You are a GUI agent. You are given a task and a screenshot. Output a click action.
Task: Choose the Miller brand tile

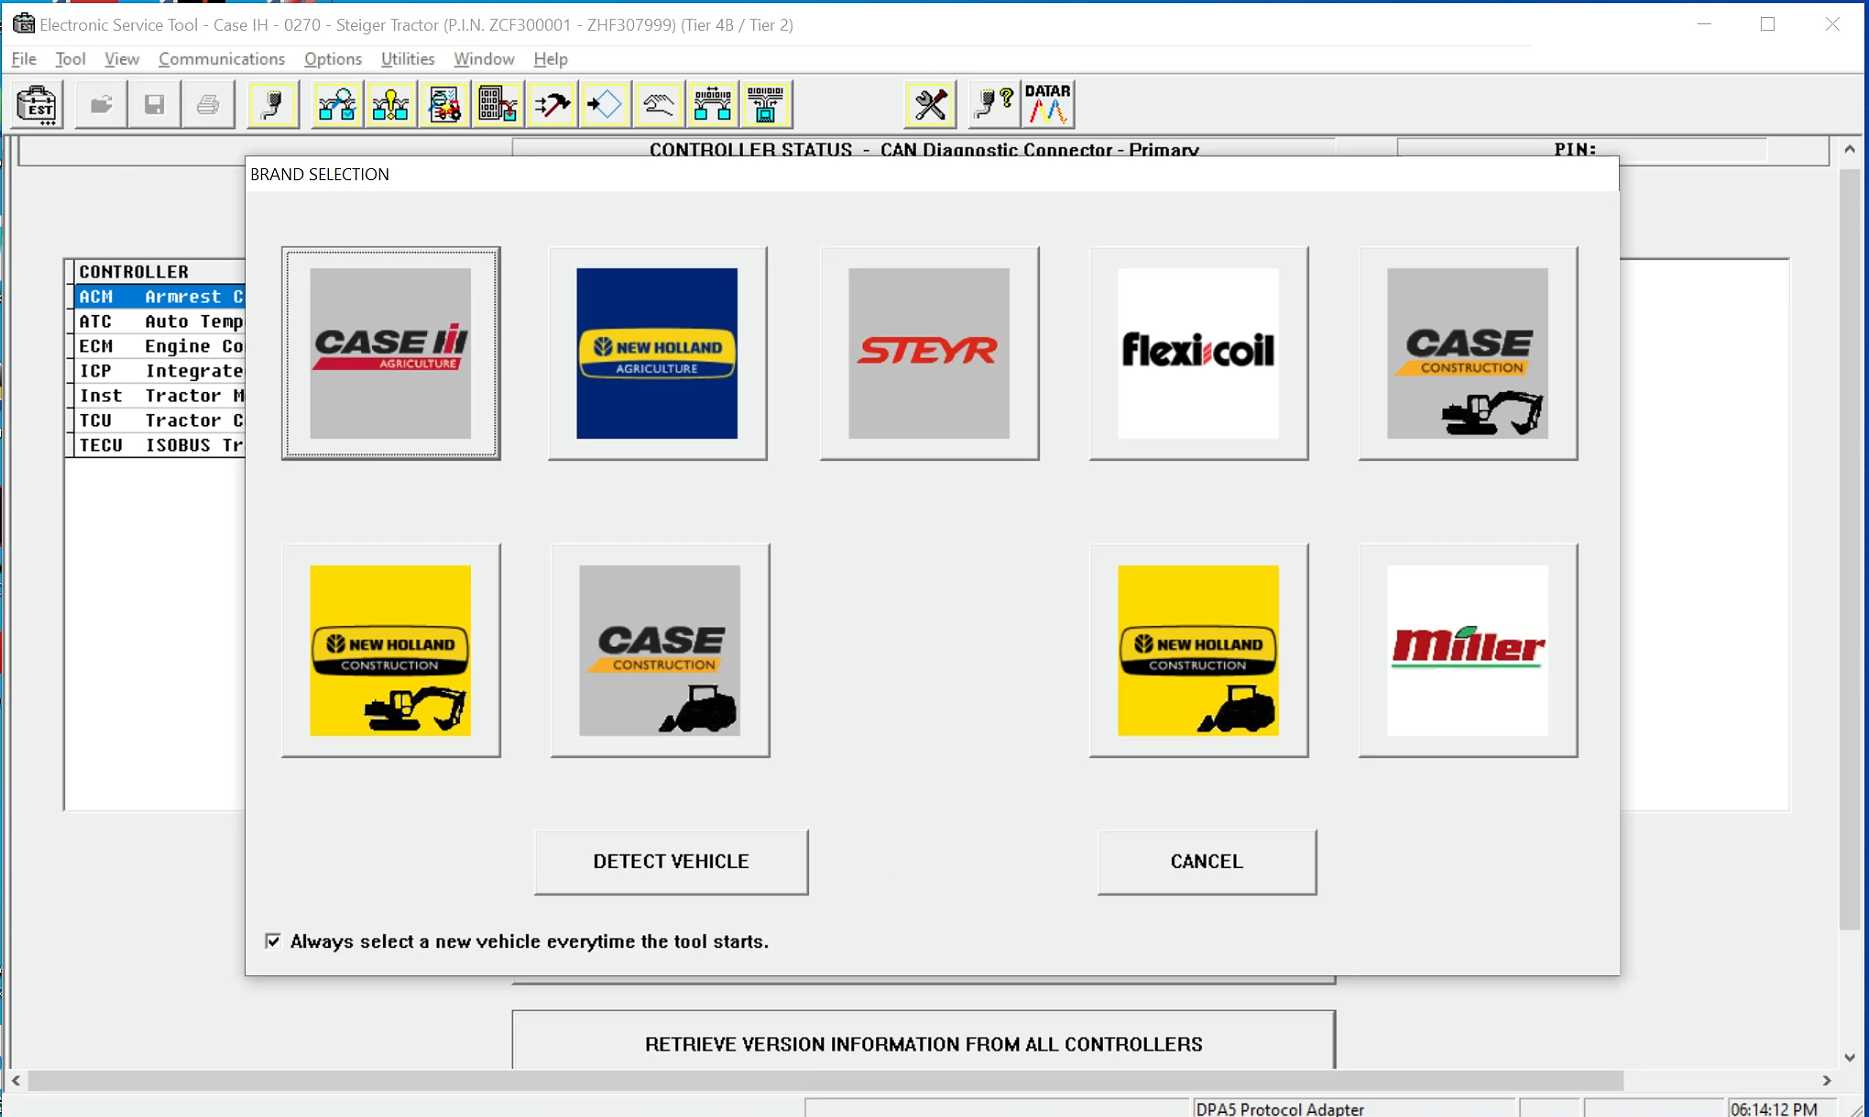1468,650
